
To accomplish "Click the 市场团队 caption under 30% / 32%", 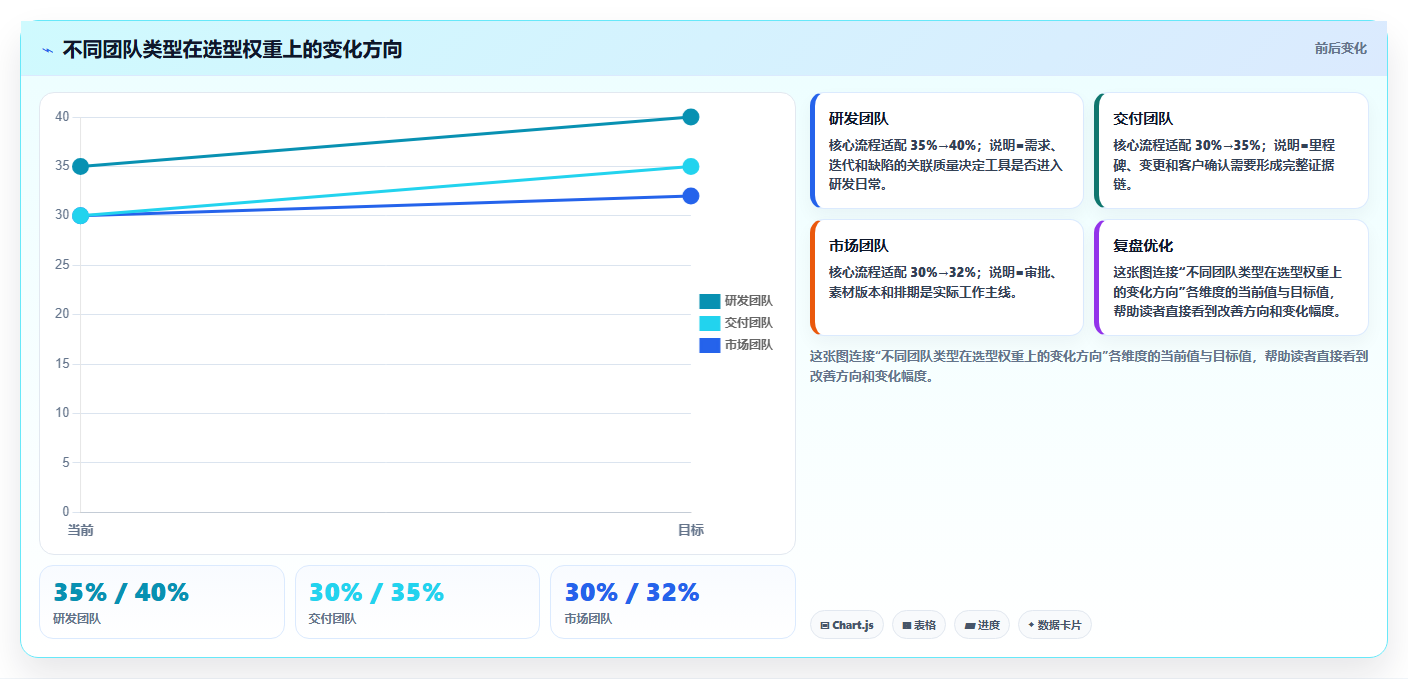I will pyautogui.click(x=588, y=619).
